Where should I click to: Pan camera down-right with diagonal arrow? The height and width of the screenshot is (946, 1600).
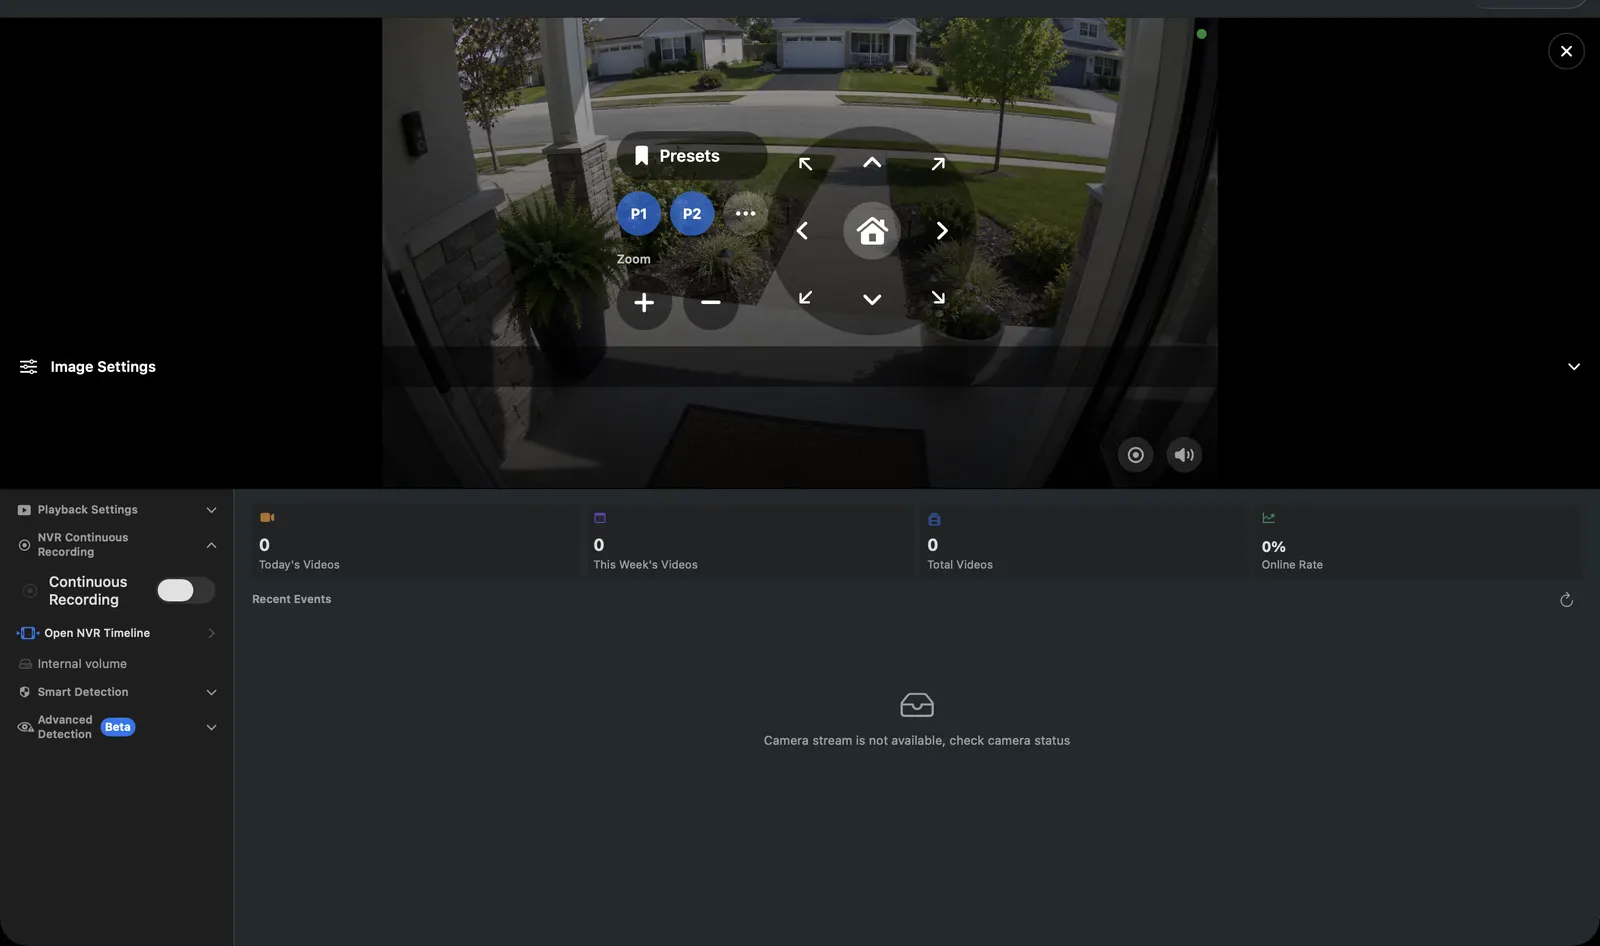click(x=938, y=297)
